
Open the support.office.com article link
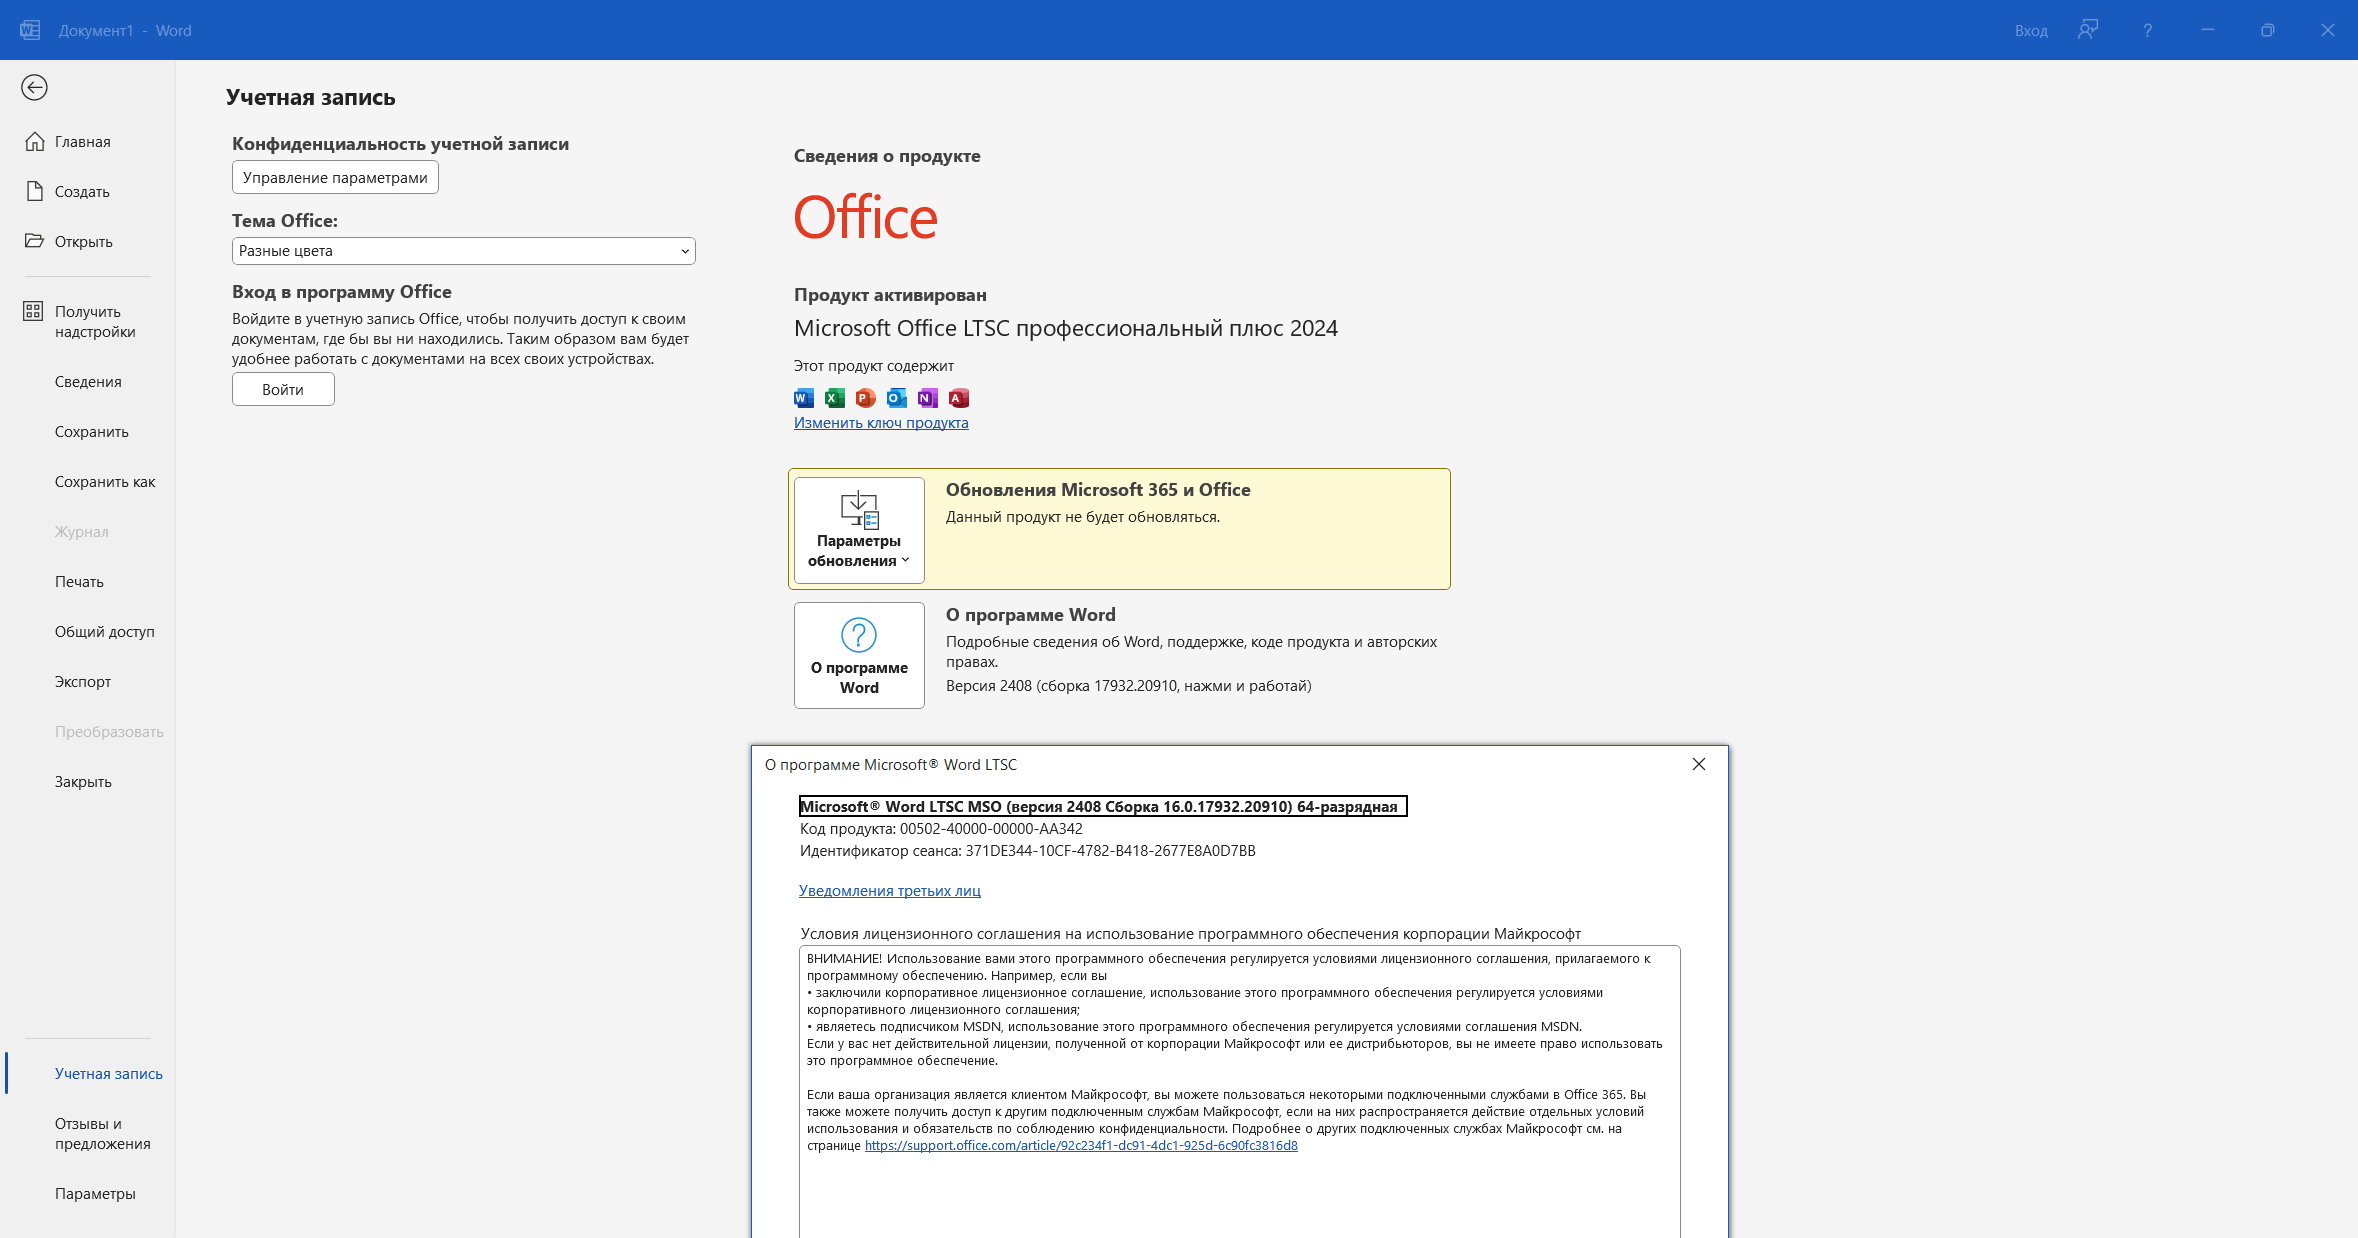[x=1081, y=1145]
